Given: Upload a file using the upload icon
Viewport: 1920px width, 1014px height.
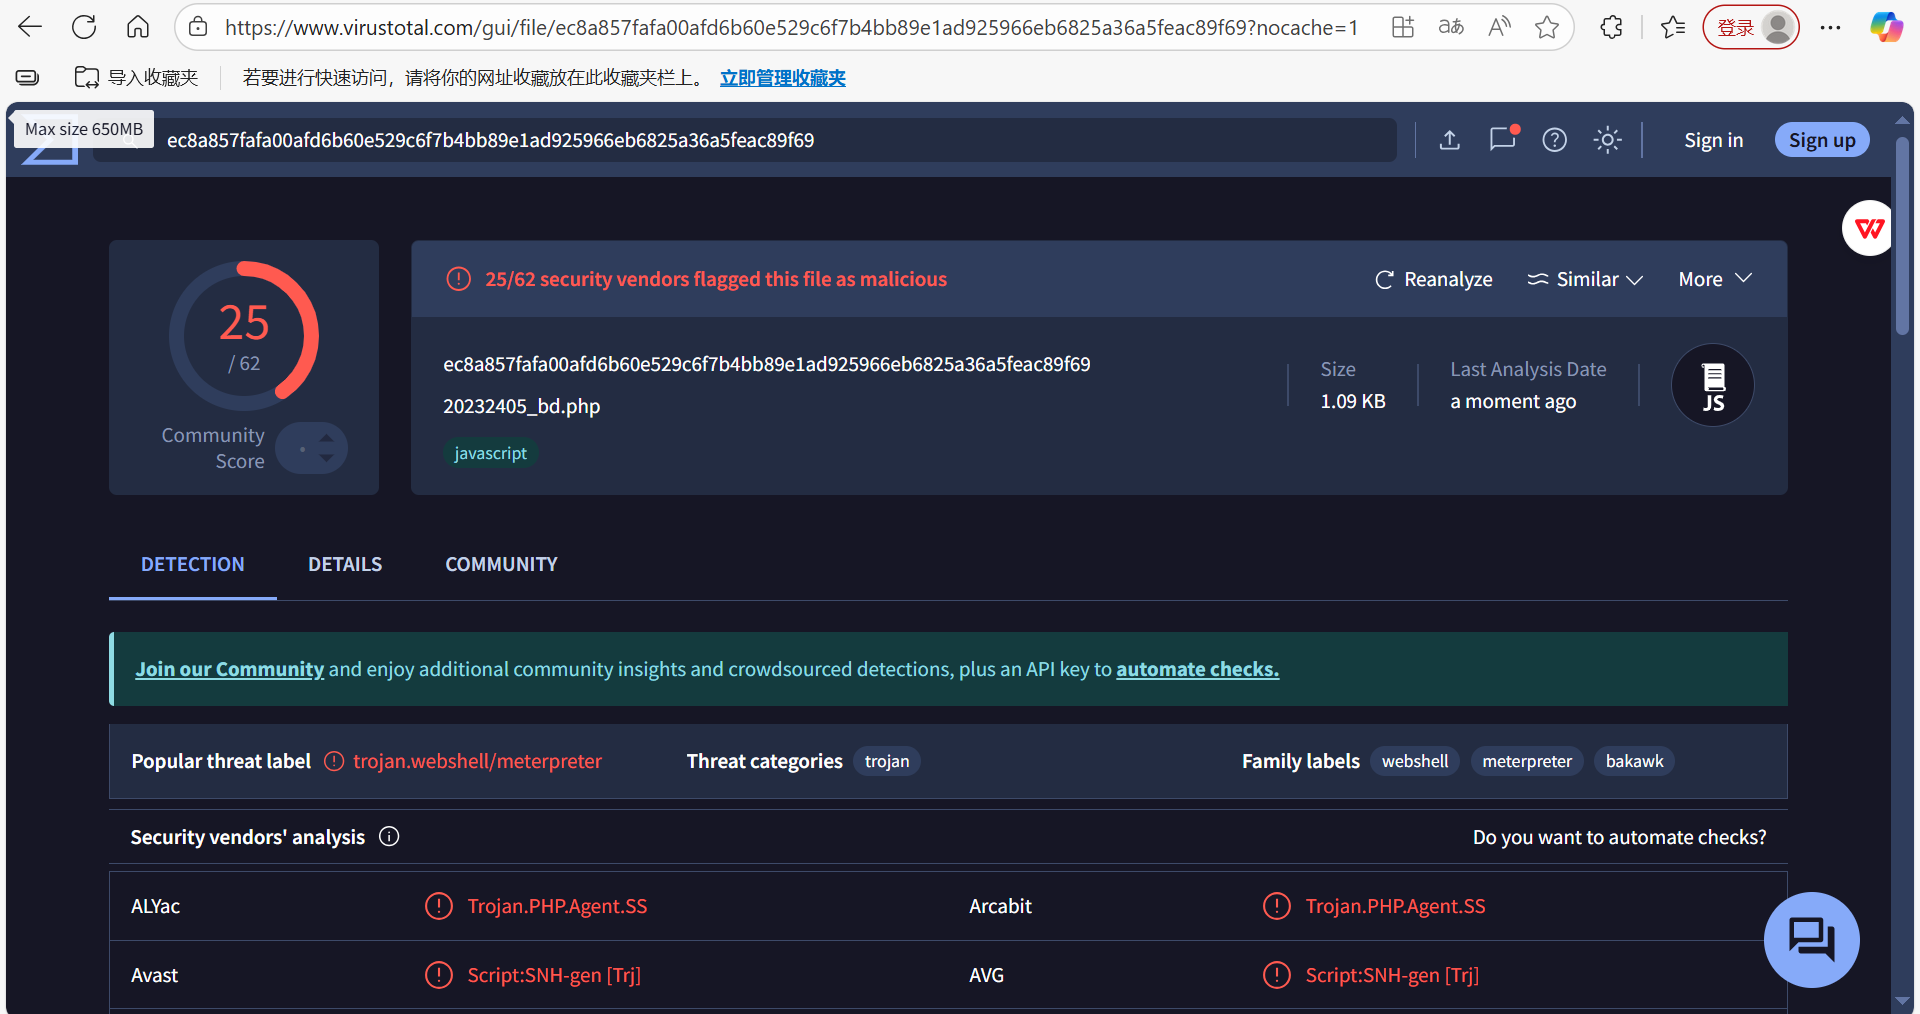Looking at the screenshot, I should pos(1450,140).
